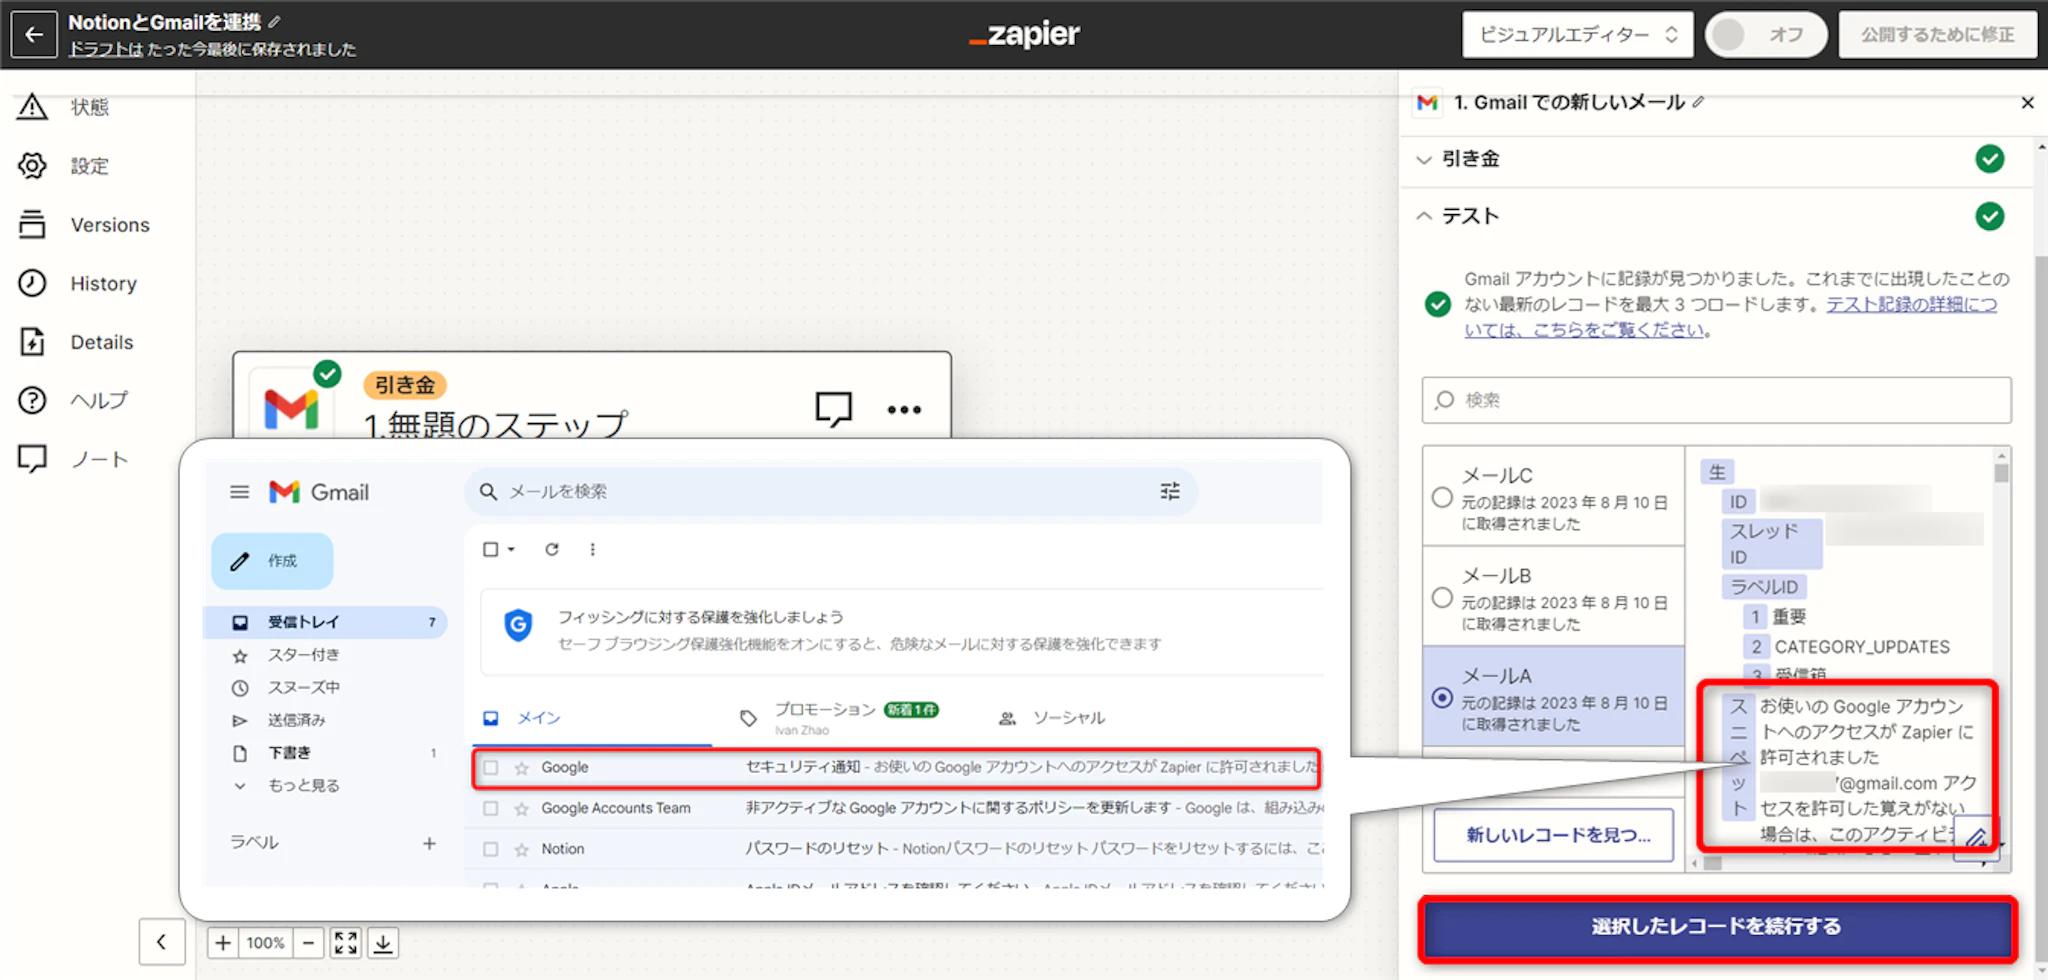
Task: Zoom in with the plus button
Action: (223, 943)
